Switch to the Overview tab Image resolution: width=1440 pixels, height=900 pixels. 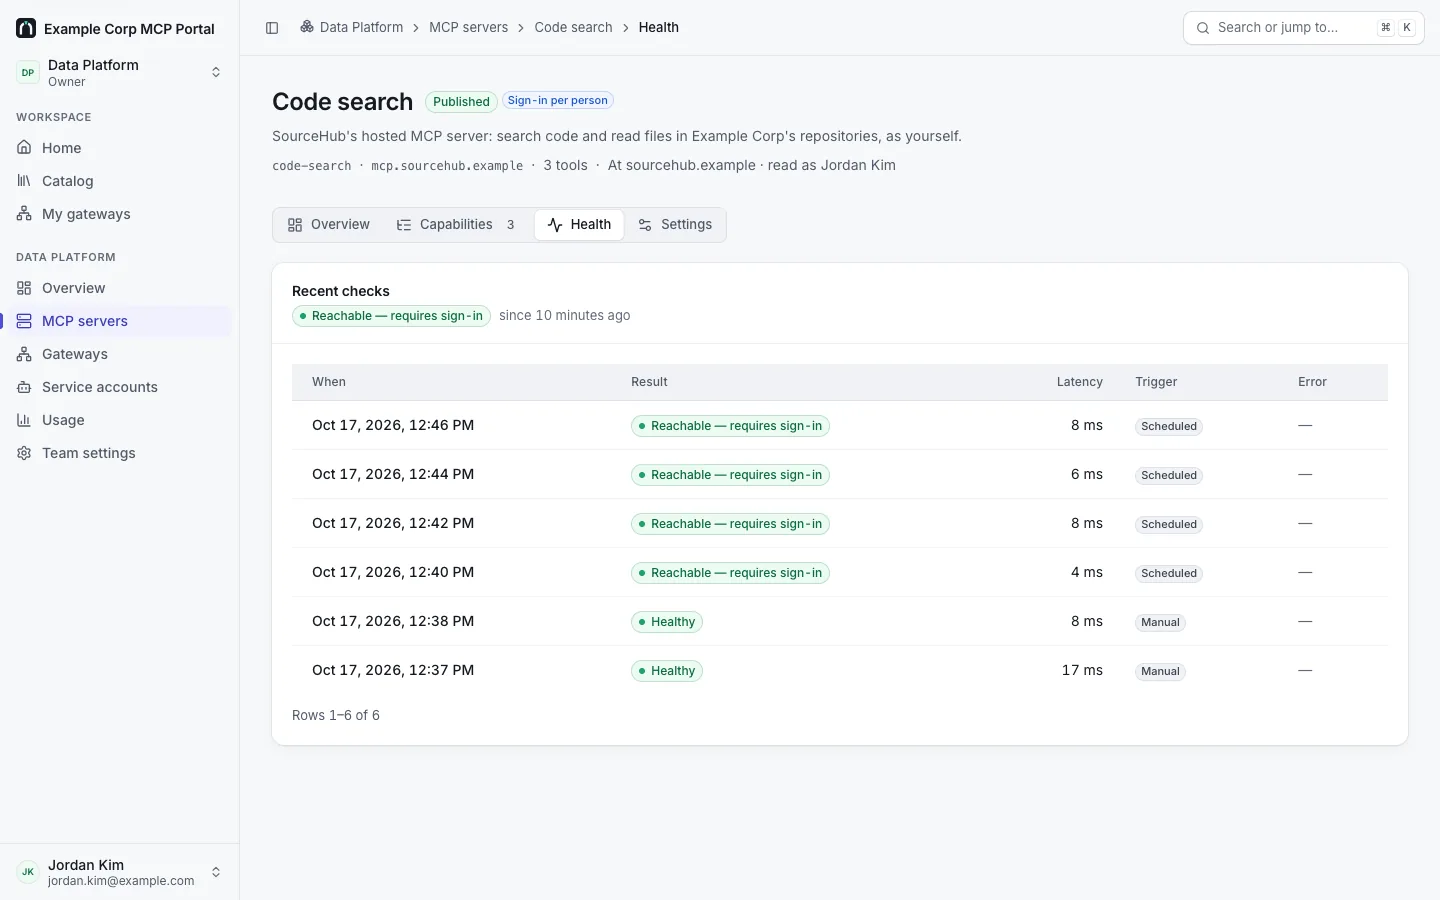click(x=329, y=225)
